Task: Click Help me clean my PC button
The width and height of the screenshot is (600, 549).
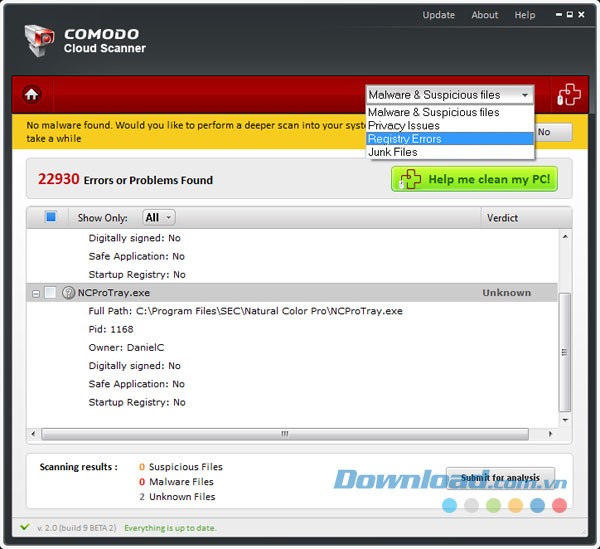Action: click(x=474, y=179)
